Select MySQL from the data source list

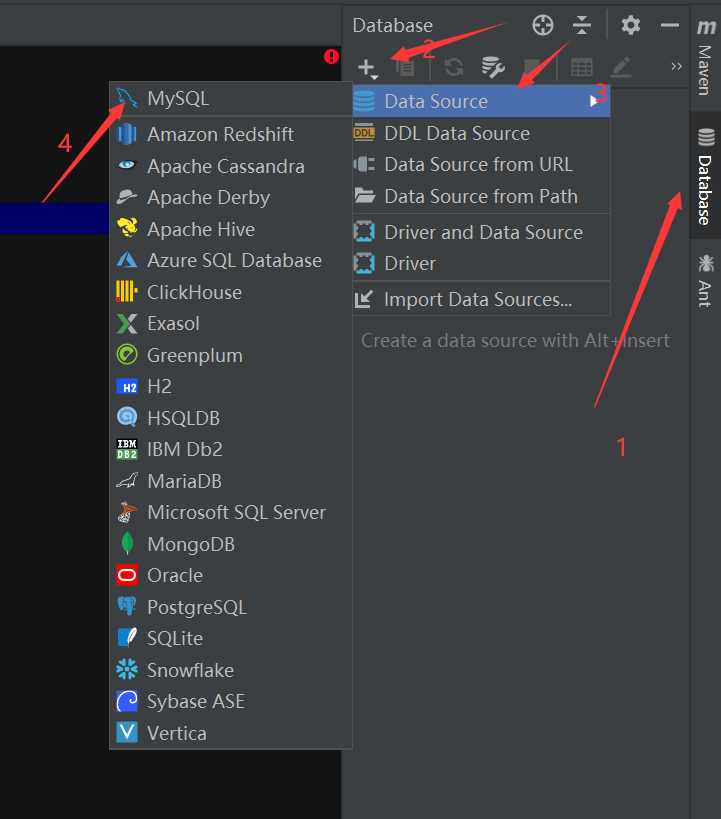pyautogui.click(x=231, y=99)
